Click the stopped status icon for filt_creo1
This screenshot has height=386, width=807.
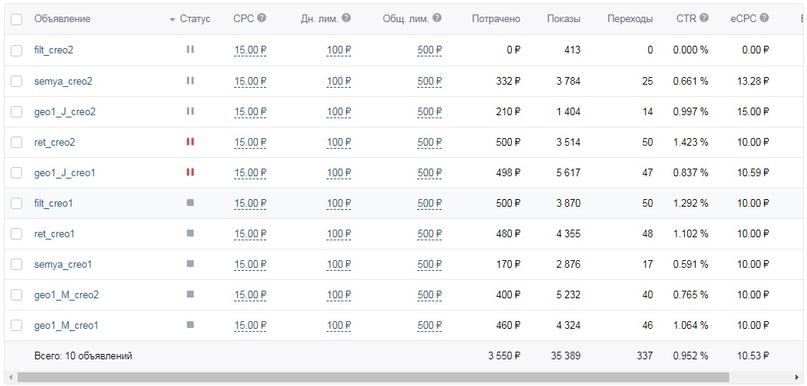pyautogui.click(x=190, y=203)
